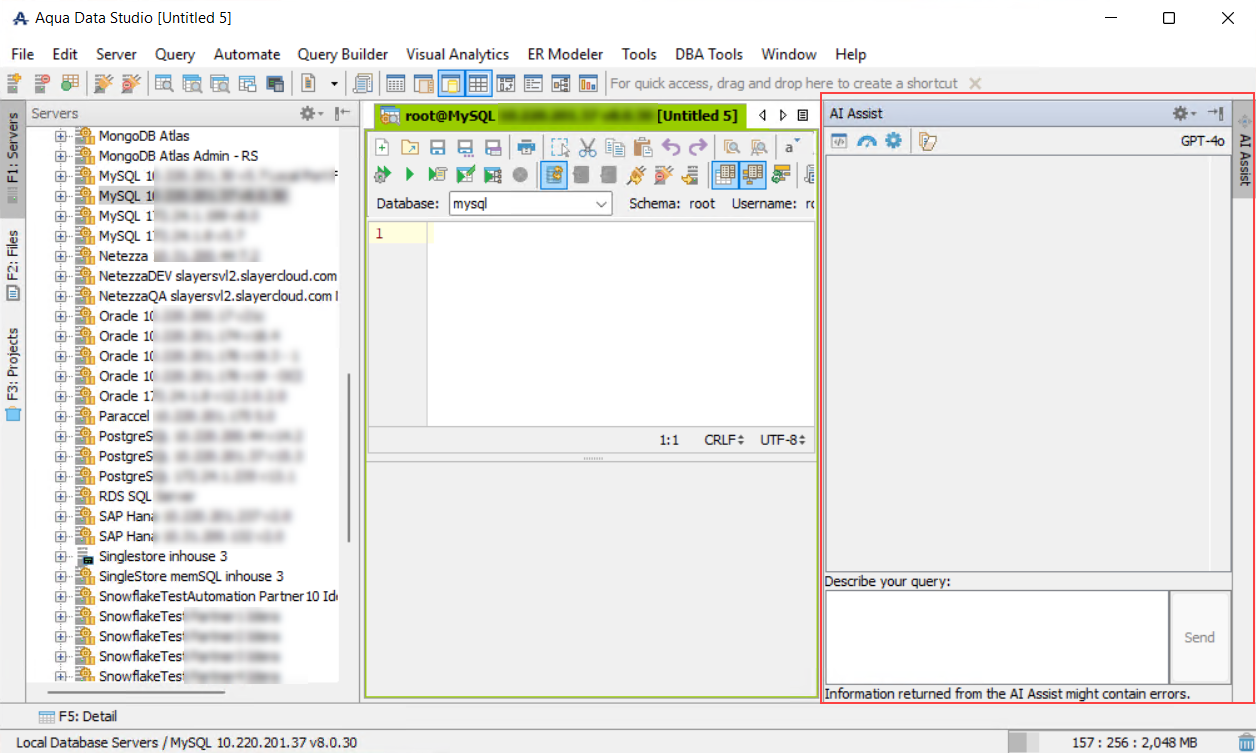Click the Undo arrow icon
The width and height of the screenshot is (1256, 753).
click(x=671, y=147)
